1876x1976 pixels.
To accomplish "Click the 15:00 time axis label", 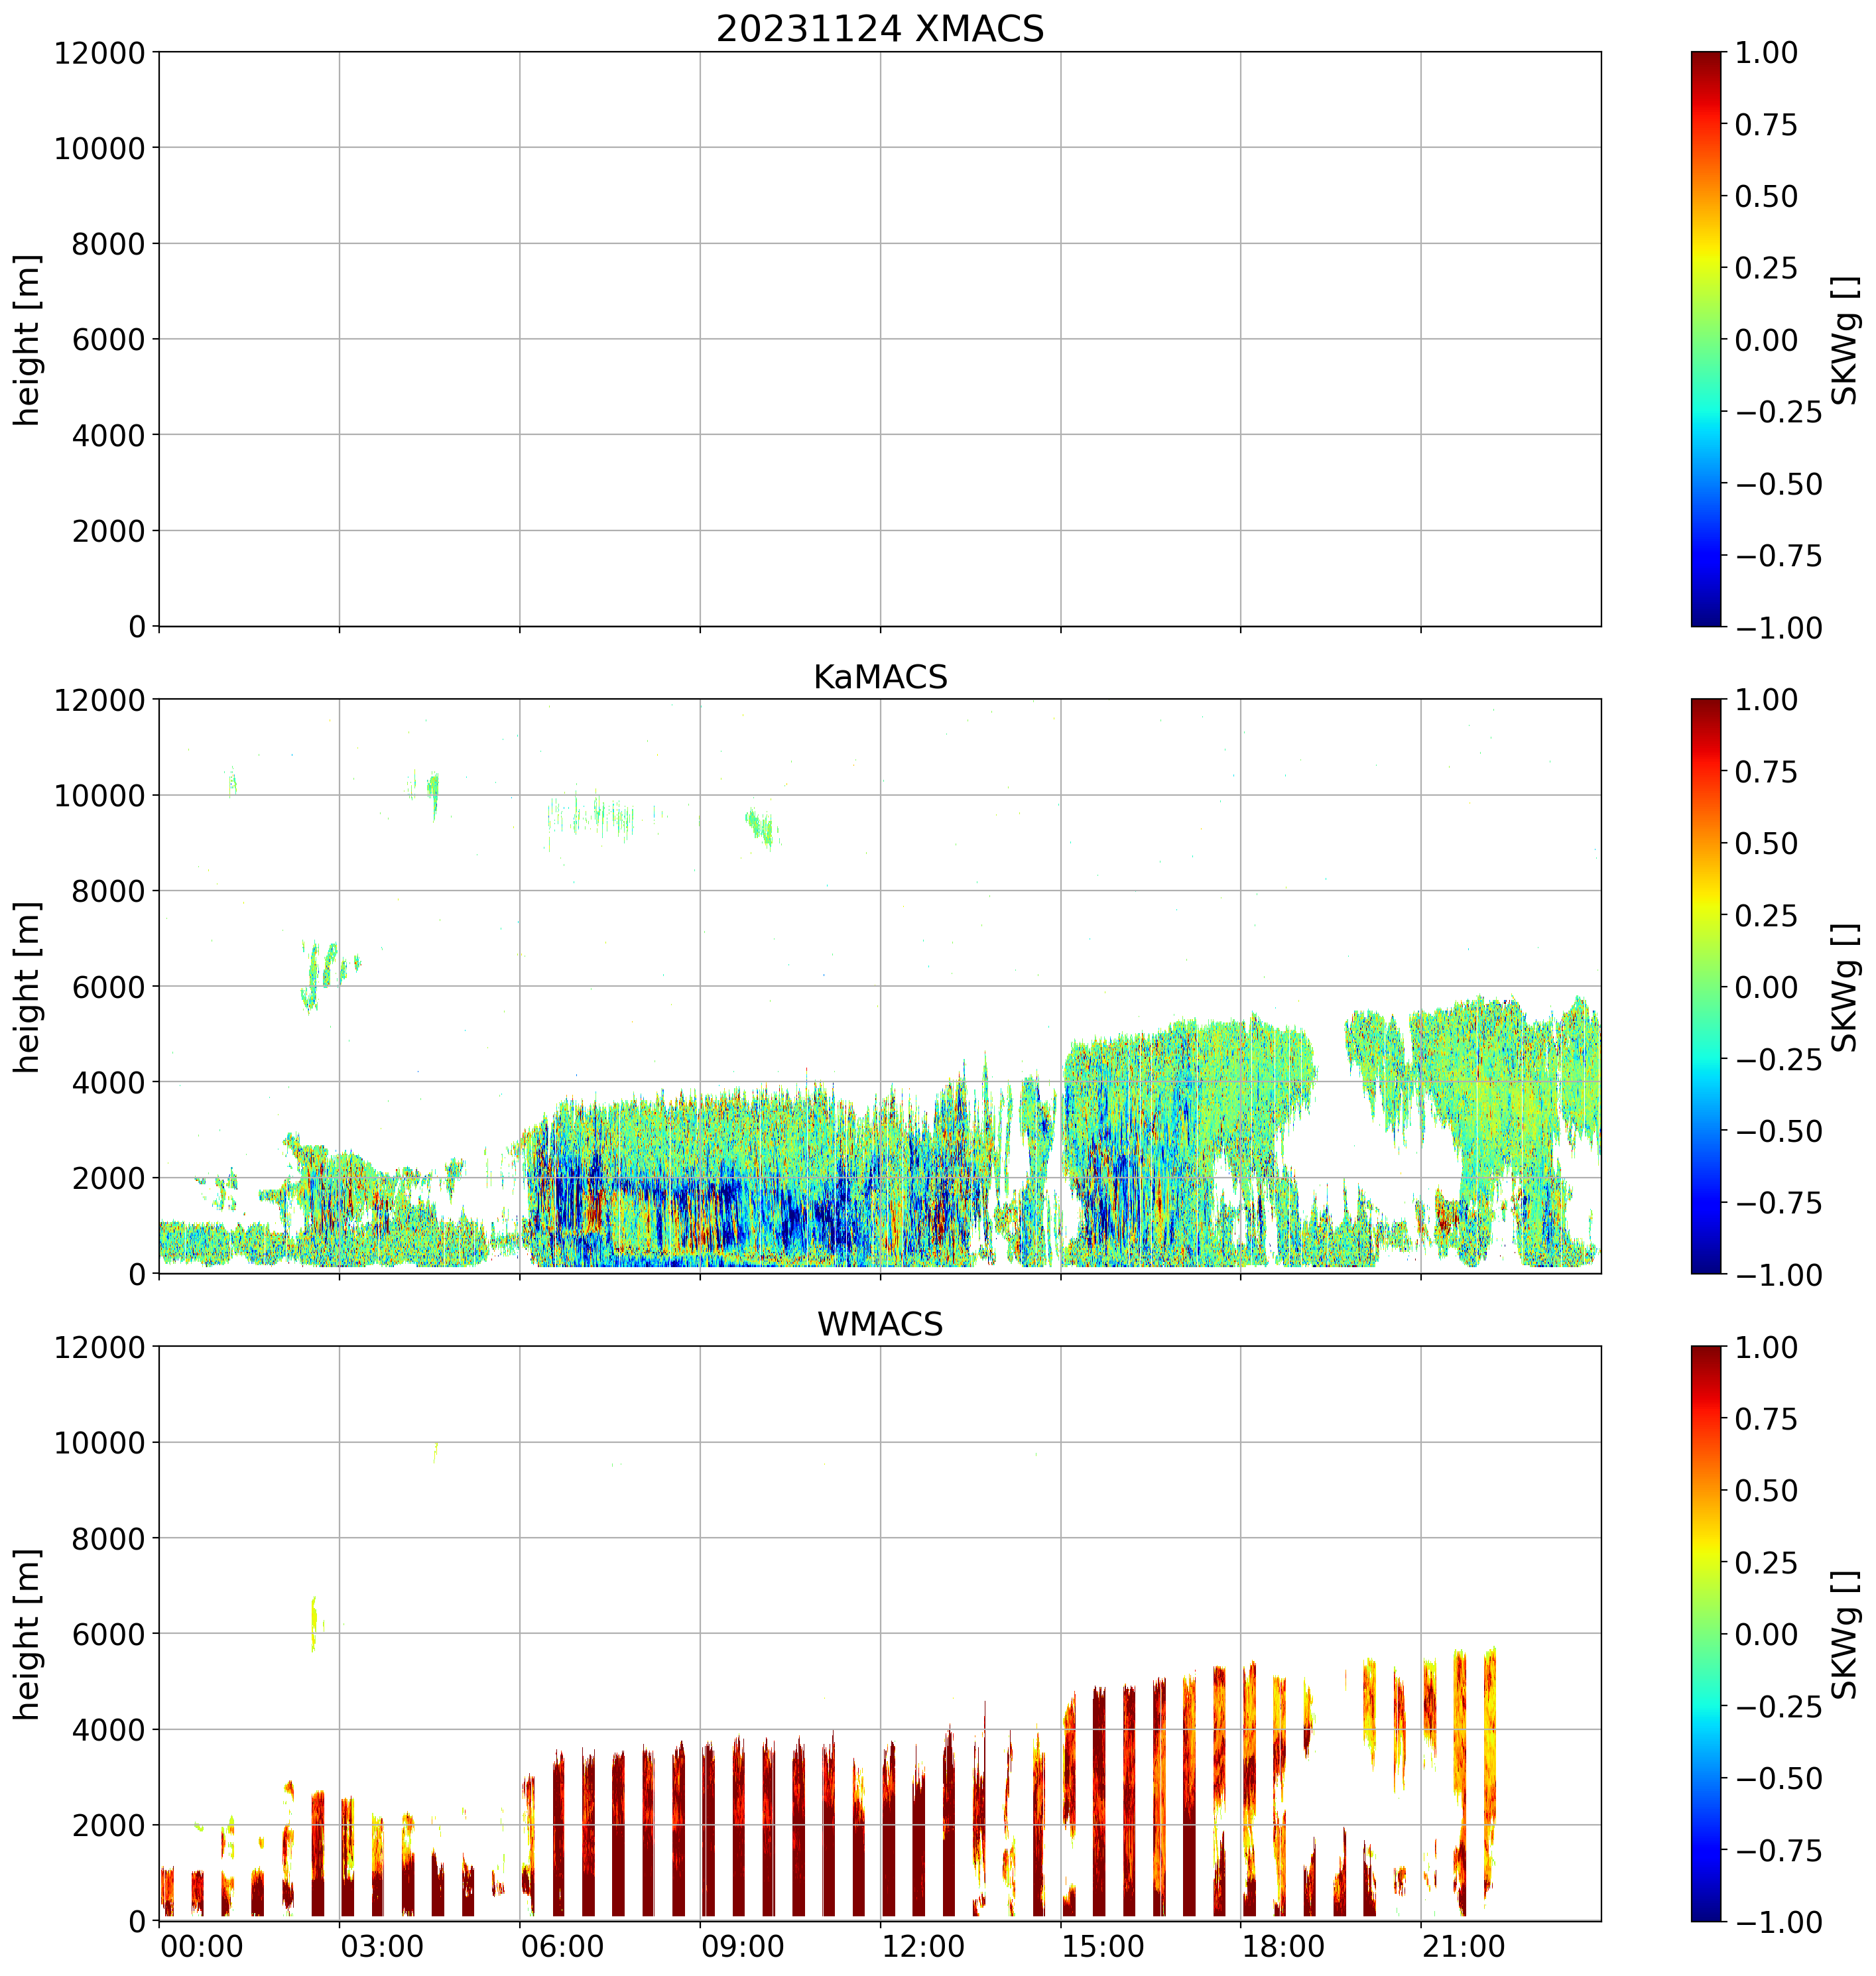I will (1103, 1947).
